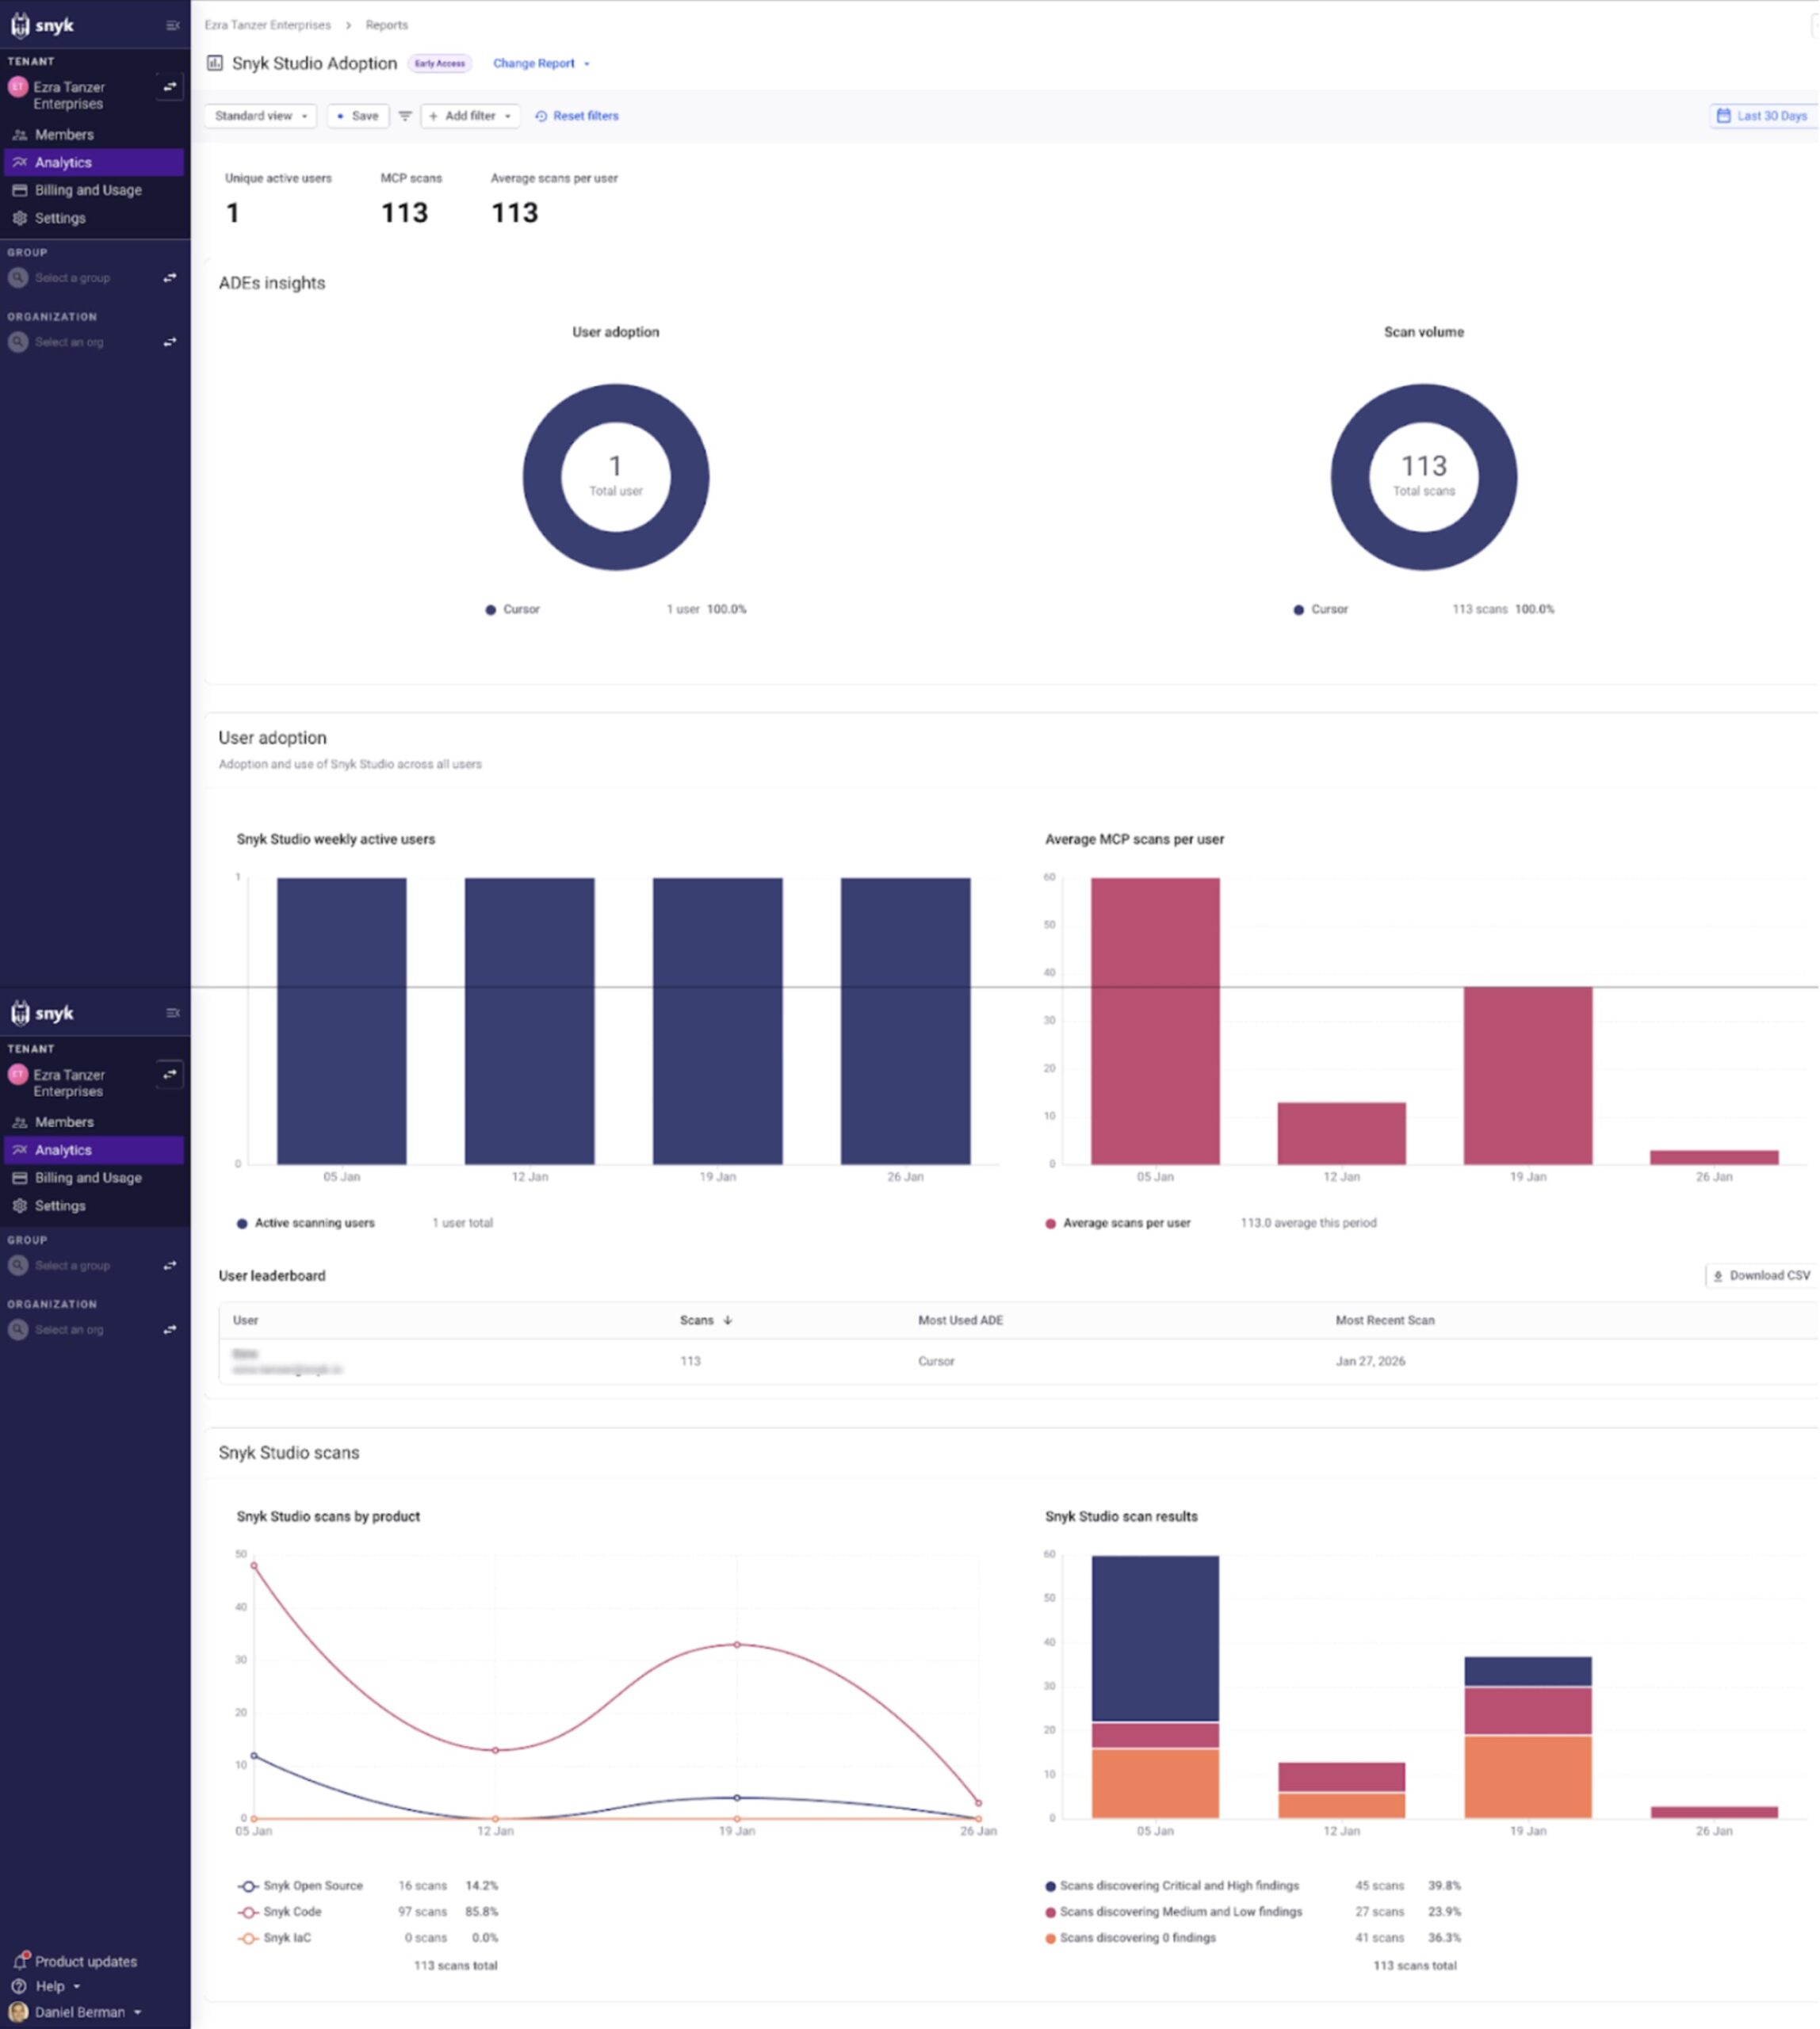Click the 0 findings orange legend swatch

(1050, 1939)
